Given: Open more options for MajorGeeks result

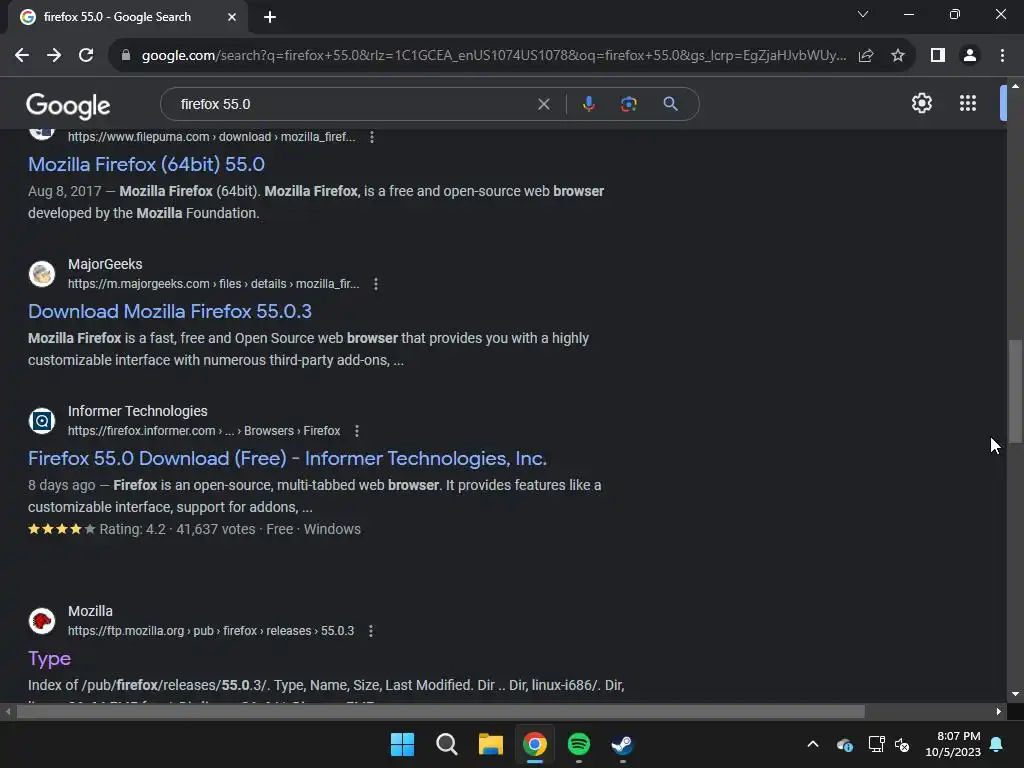Looking at the screenshot, I should pyautogui.click(x=376, y=284).
